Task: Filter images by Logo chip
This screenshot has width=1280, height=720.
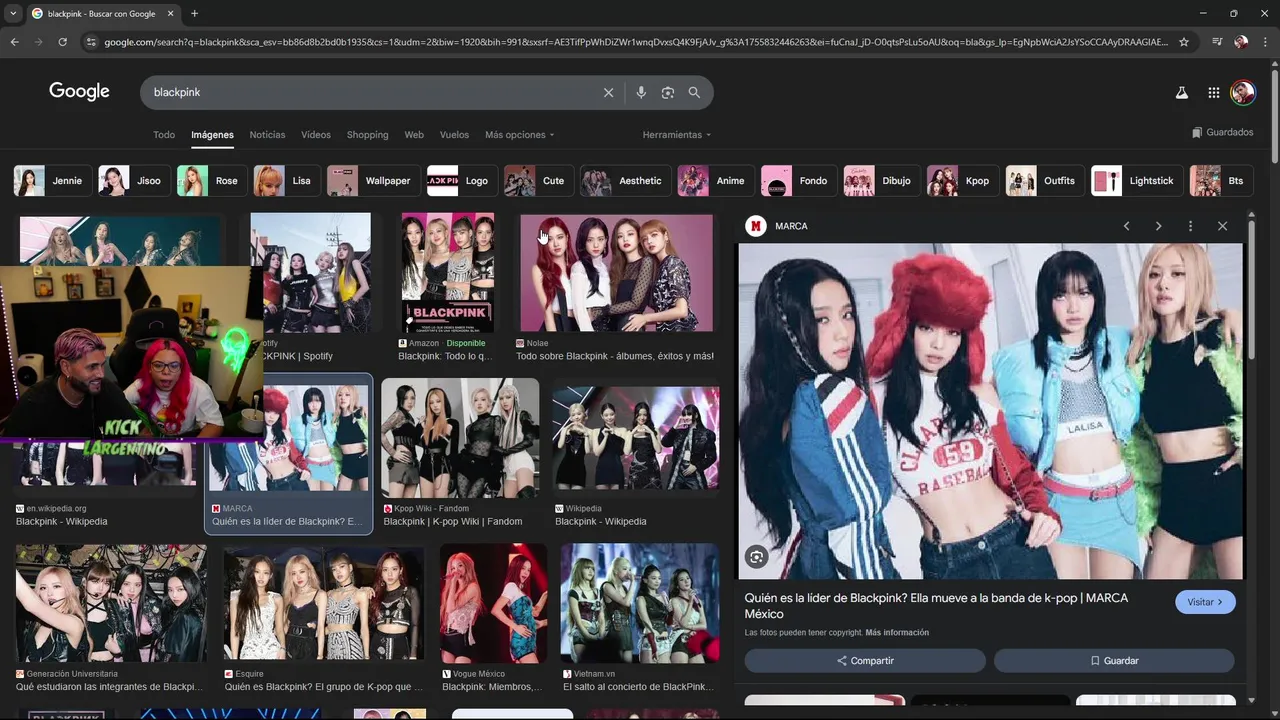Action: (462, 181)
